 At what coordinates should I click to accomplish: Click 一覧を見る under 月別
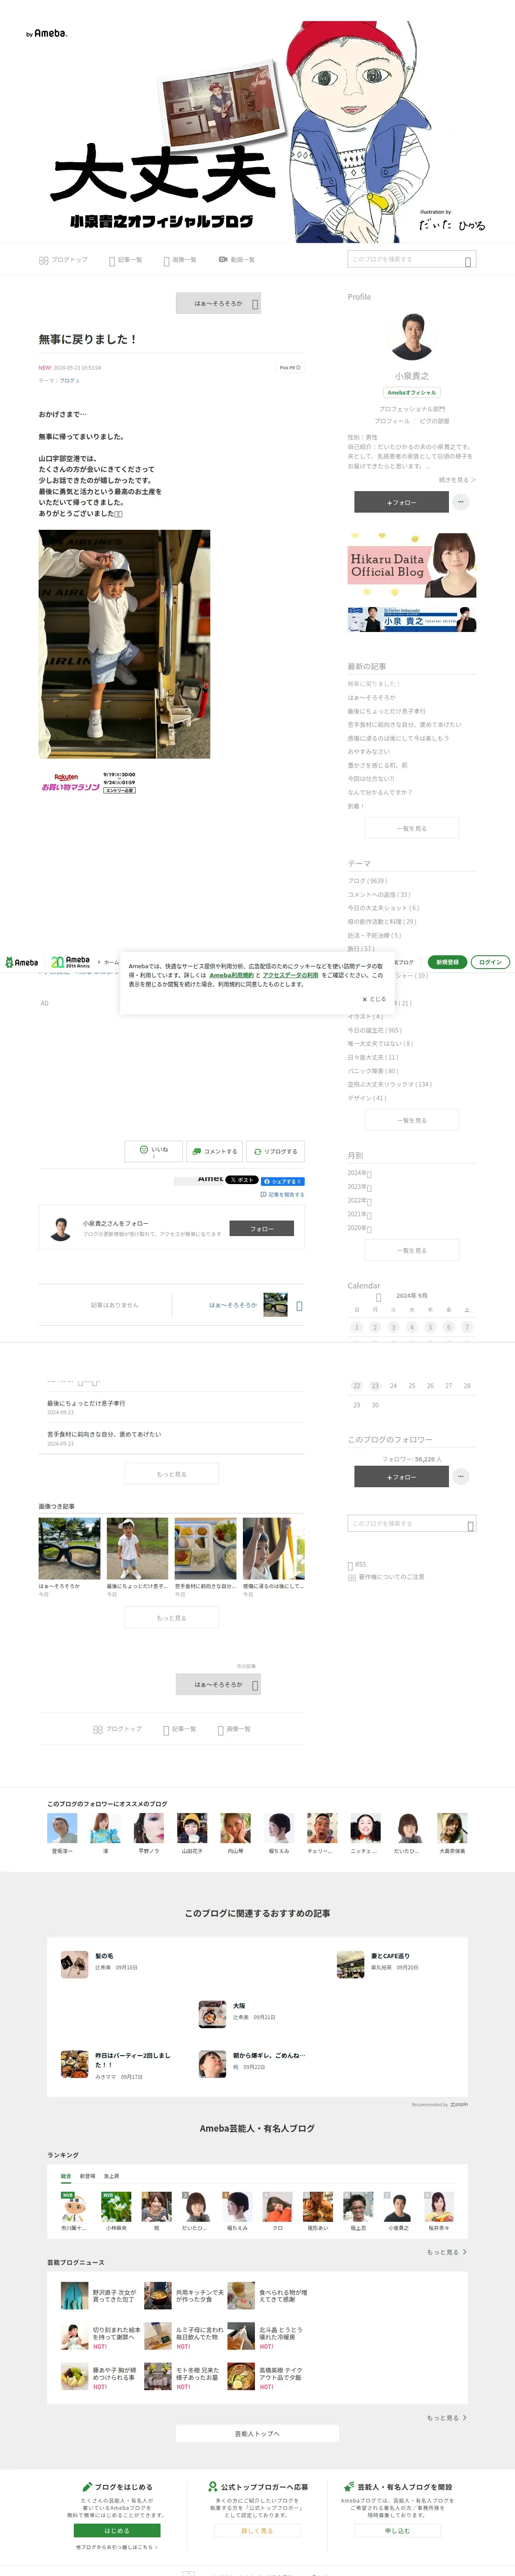412,1250
